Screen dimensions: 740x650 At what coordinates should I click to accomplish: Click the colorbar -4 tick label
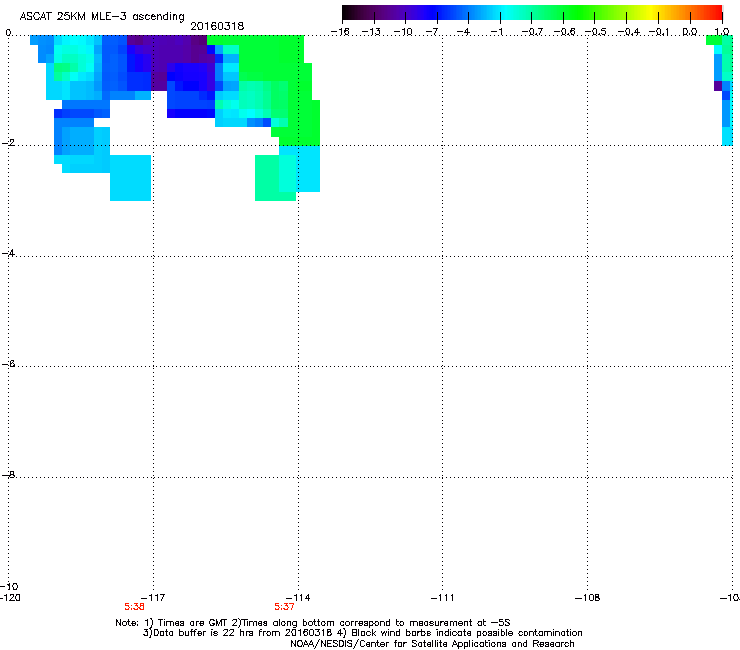[464, 32]
